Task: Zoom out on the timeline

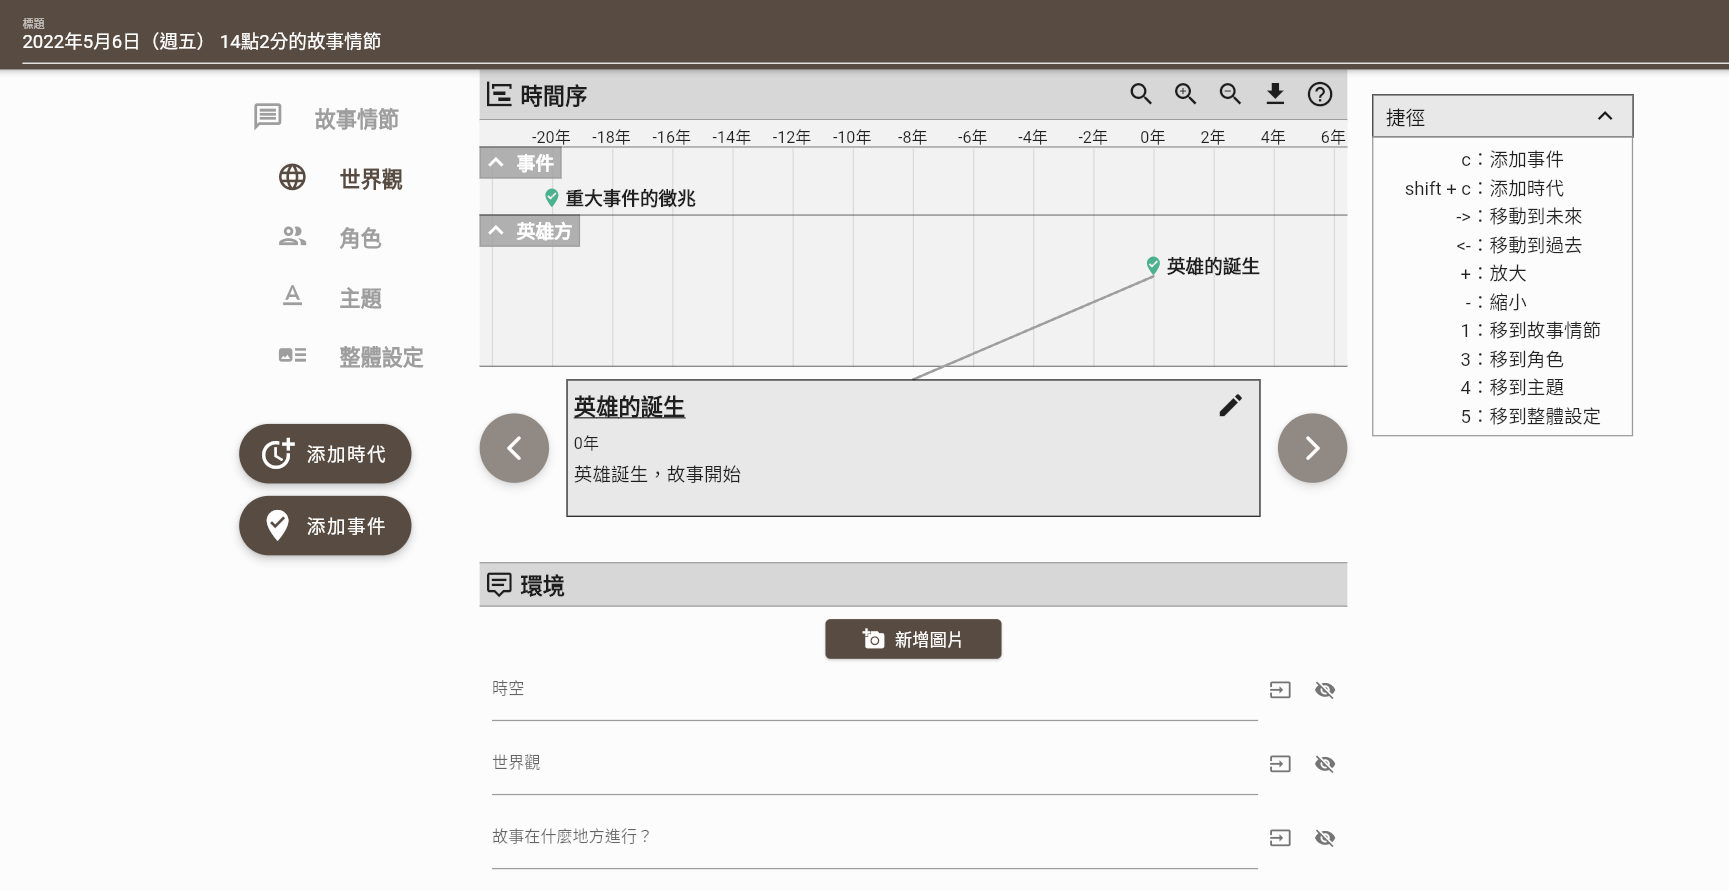Action: point(1230,94)
